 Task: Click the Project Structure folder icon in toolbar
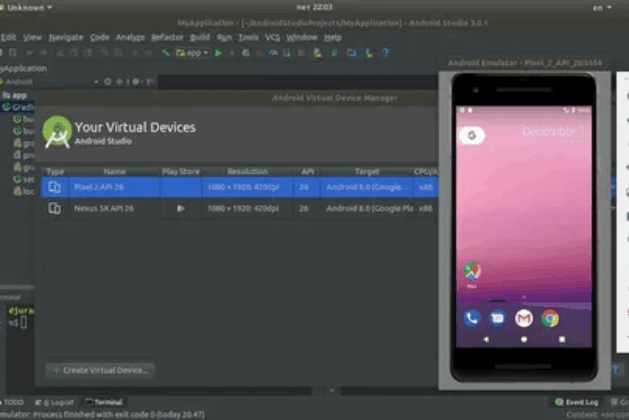[x=352, y=53]
